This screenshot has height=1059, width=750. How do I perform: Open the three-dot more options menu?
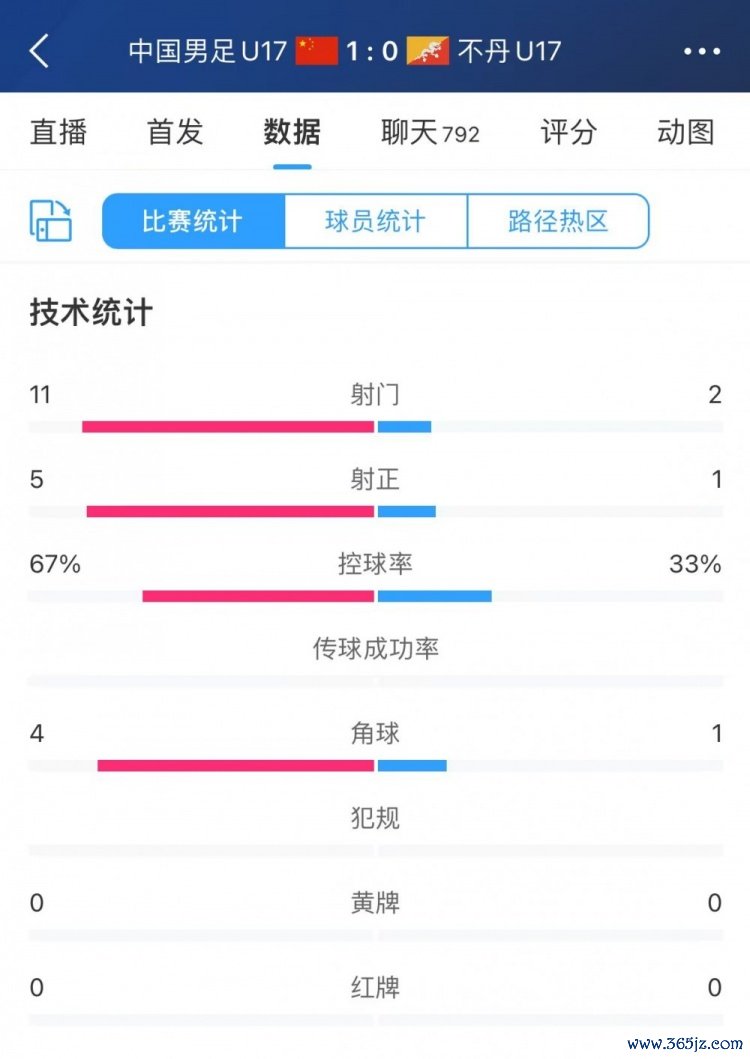(702, 51)
